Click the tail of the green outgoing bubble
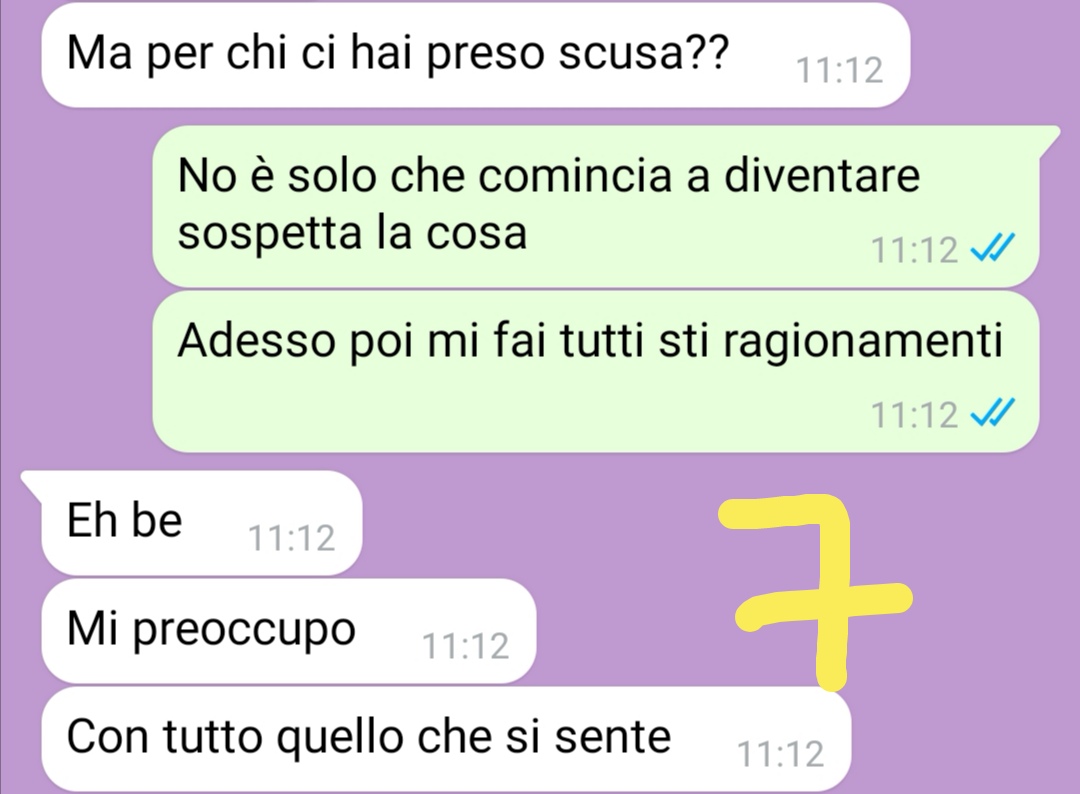 point(1048,136)
